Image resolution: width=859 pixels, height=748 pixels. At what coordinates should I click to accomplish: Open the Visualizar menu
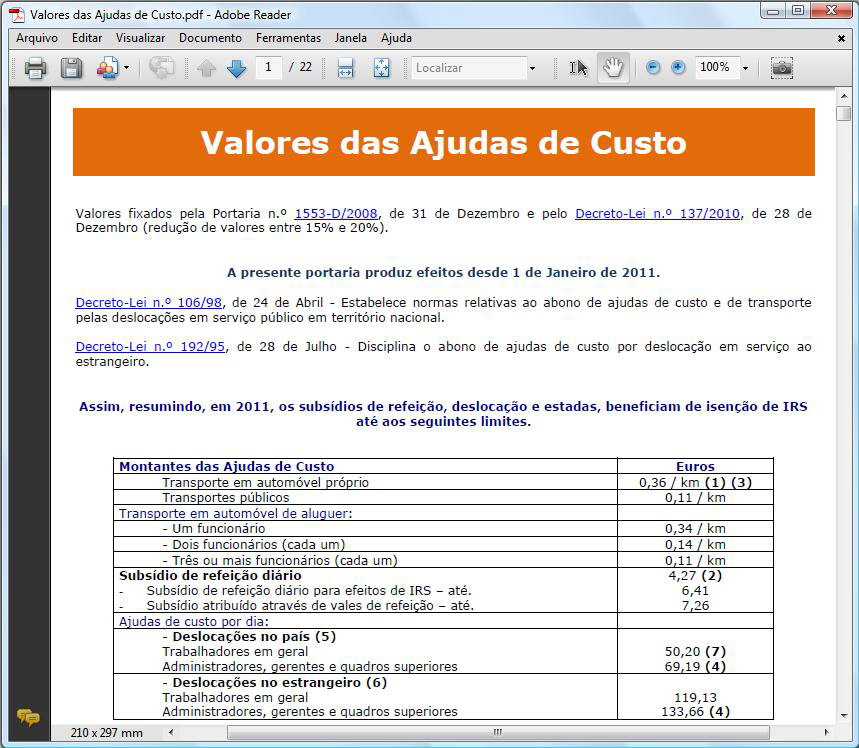pyautogui.click(x=140, y=38)
